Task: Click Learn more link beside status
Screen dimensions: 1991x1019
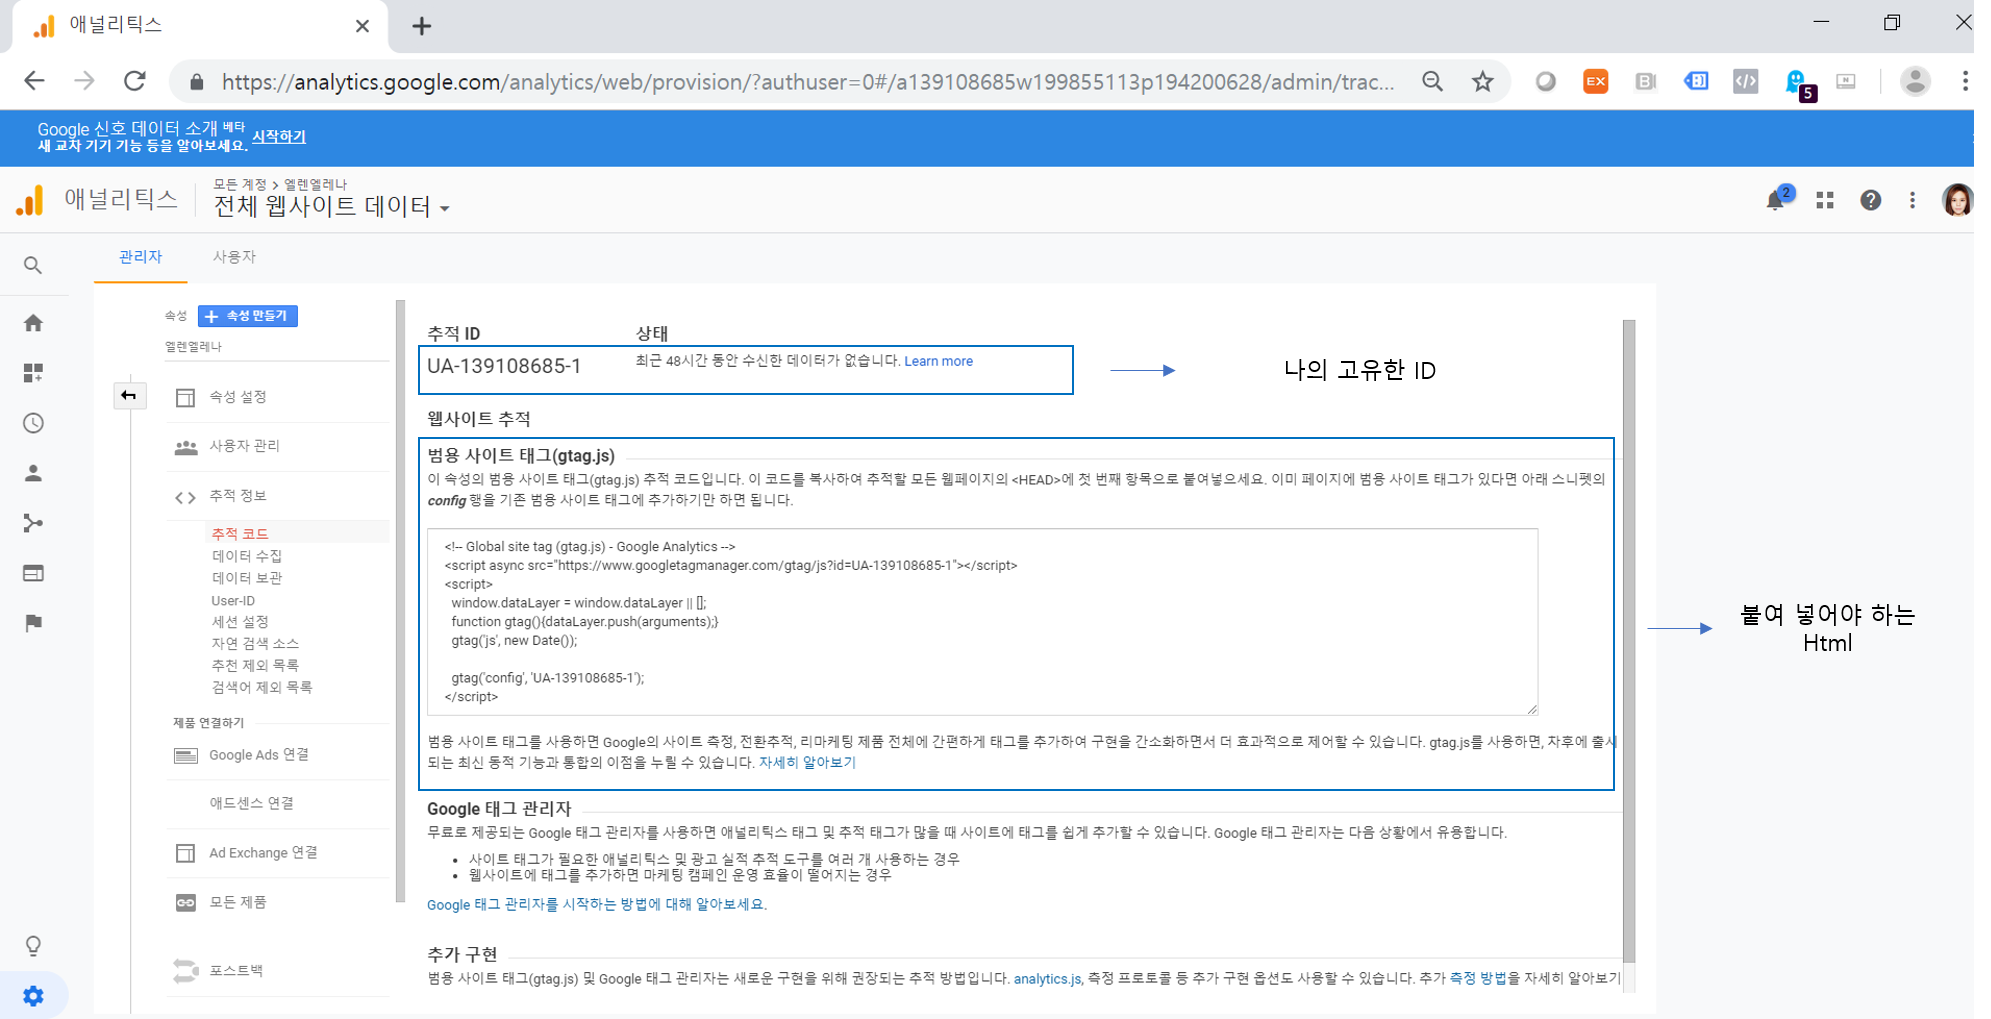Action: click(x=938, y=361)
